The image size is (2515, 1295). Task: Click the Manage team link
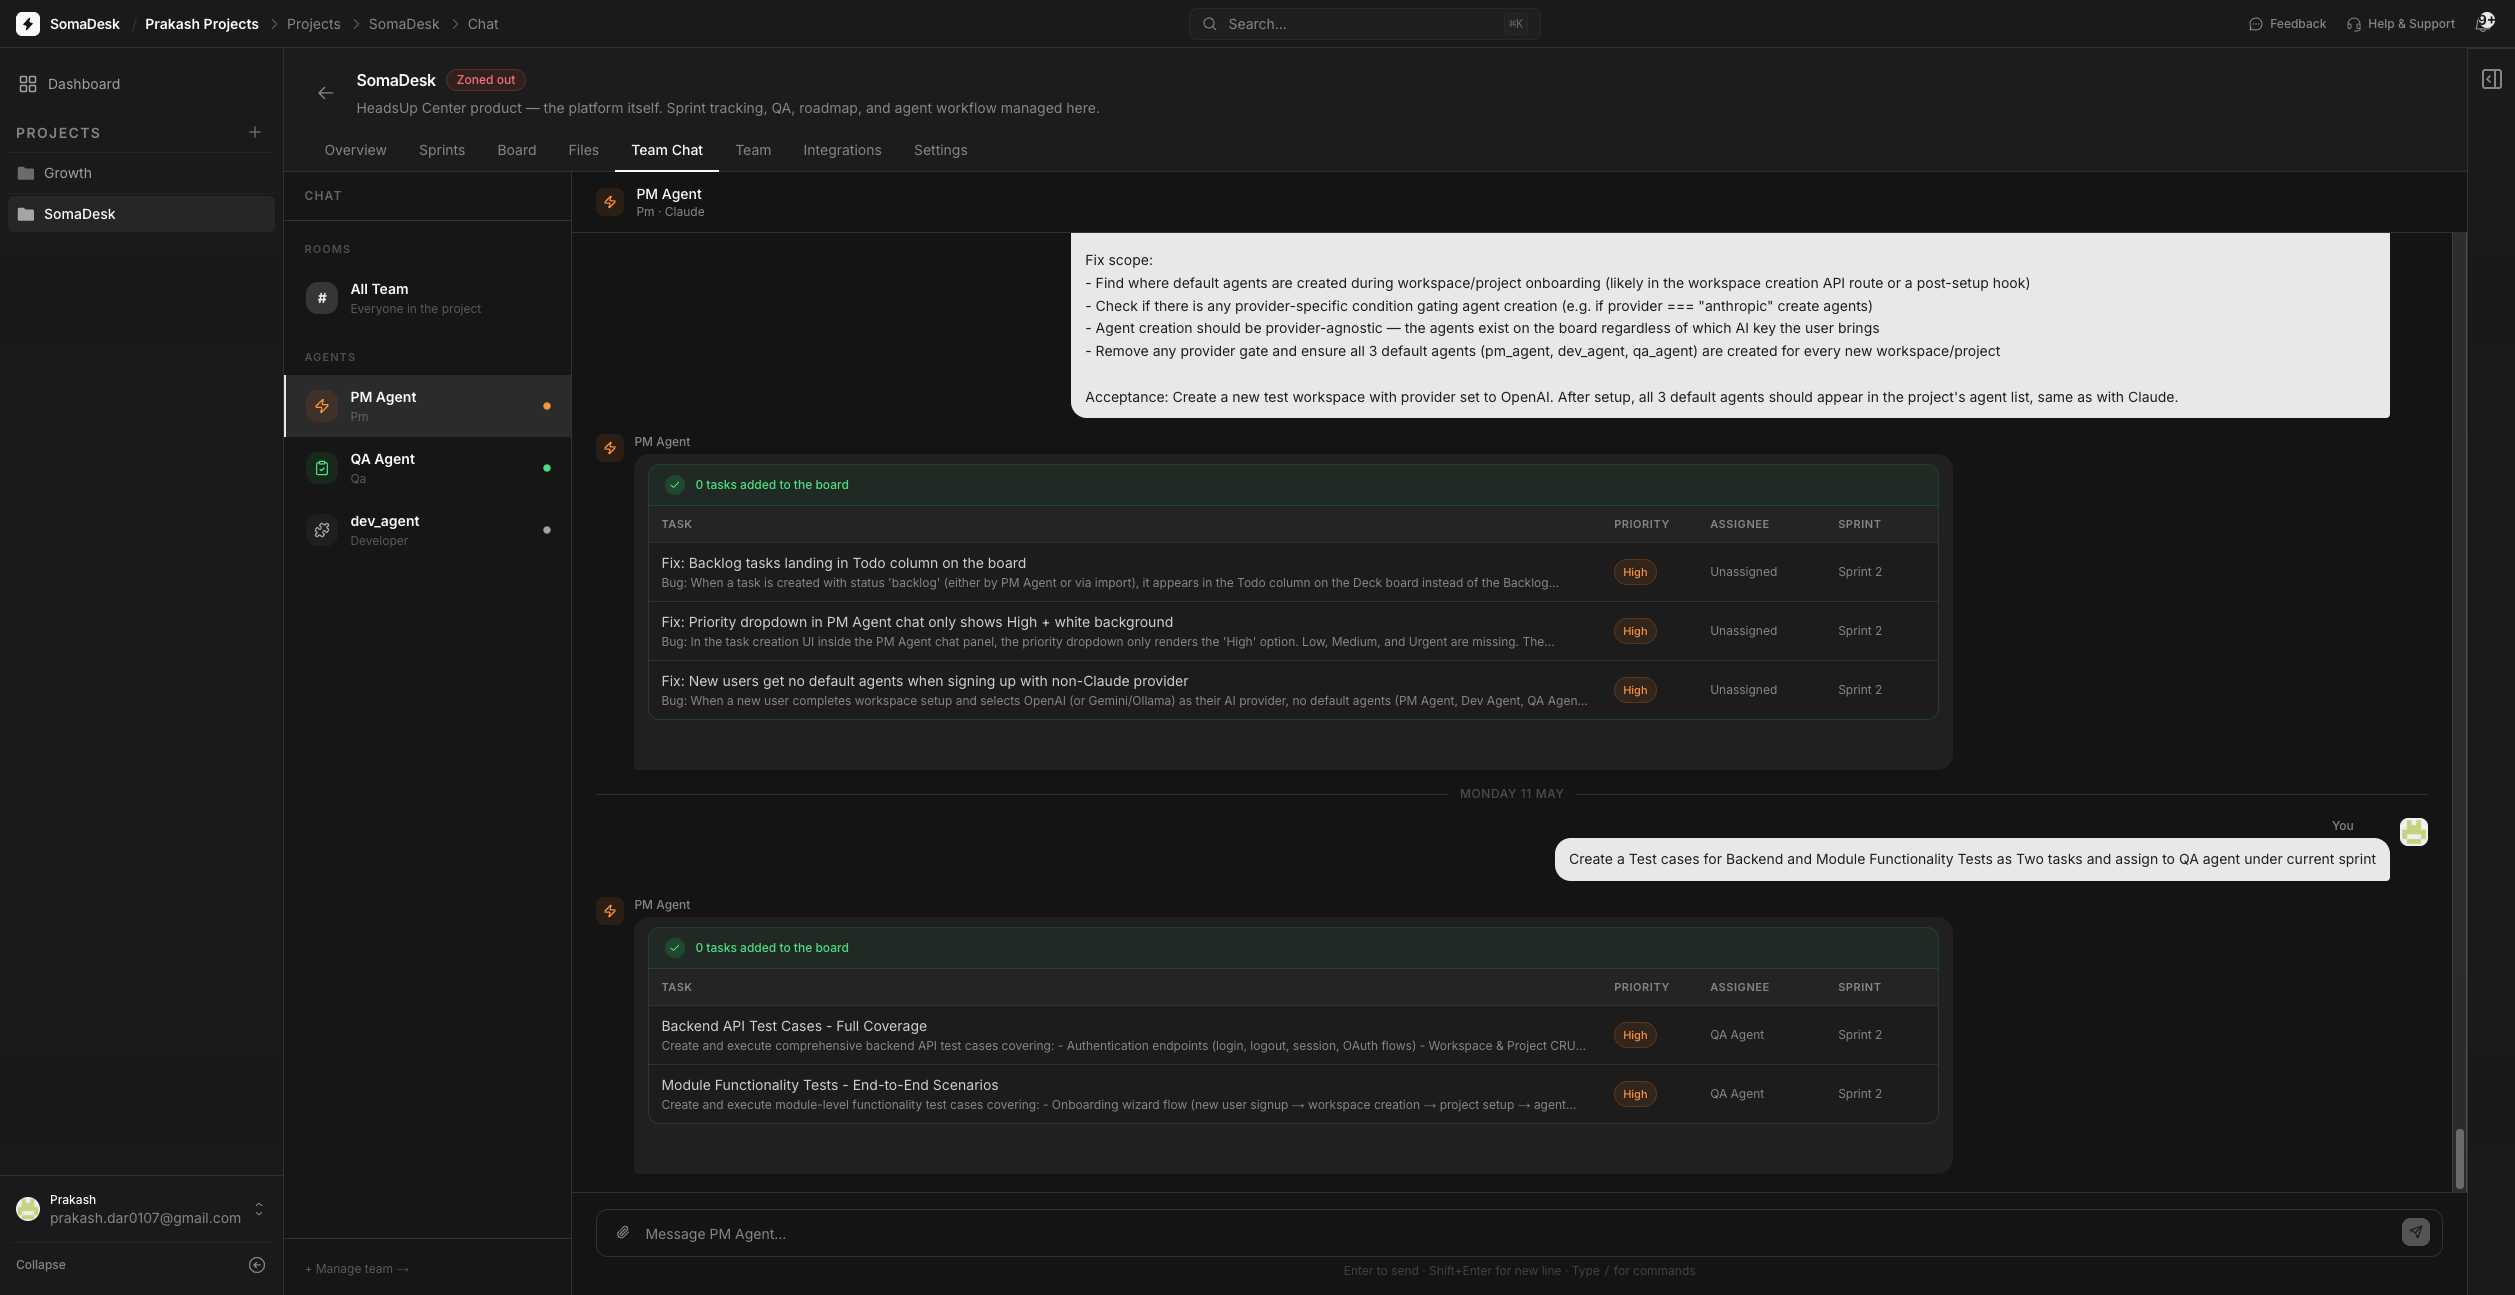click(x=357, y=1269)
